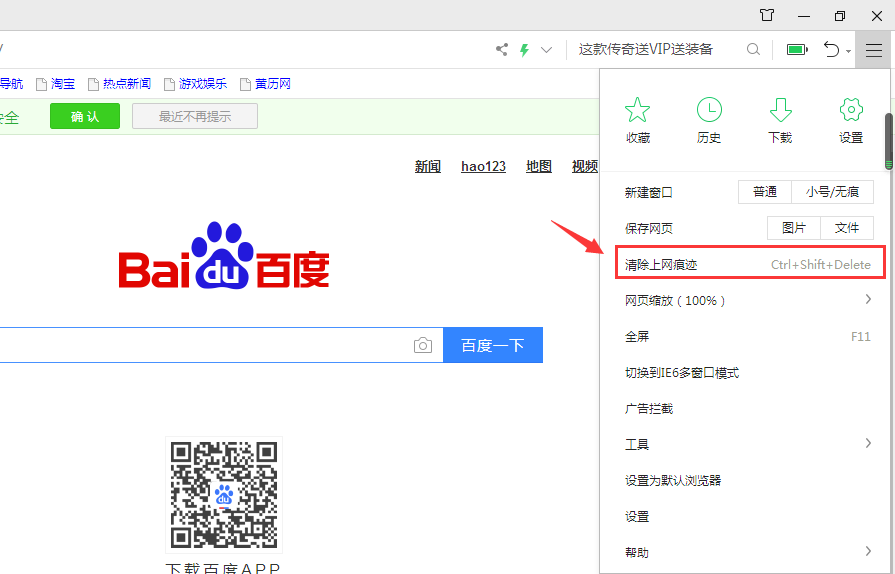Screen dimensions: 895x574
Task: Click the share icon in the address bar
Action: (x=502, y=49)
